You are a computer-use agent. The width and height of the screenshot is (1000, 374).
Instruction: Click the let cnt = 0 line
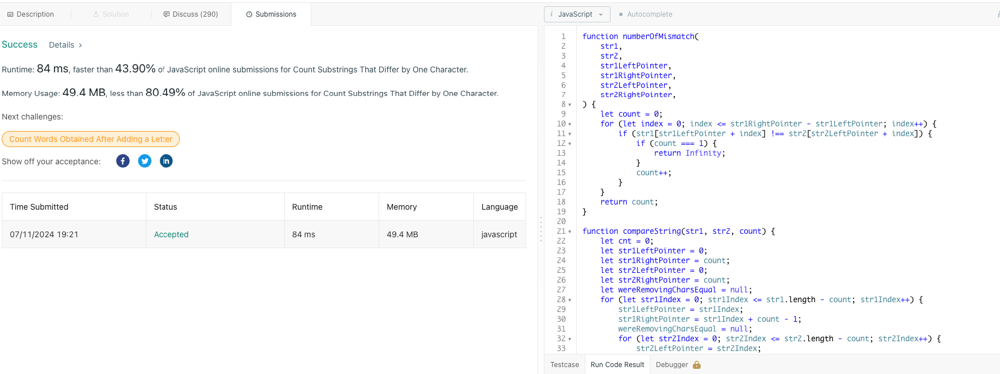pos(627,241)
